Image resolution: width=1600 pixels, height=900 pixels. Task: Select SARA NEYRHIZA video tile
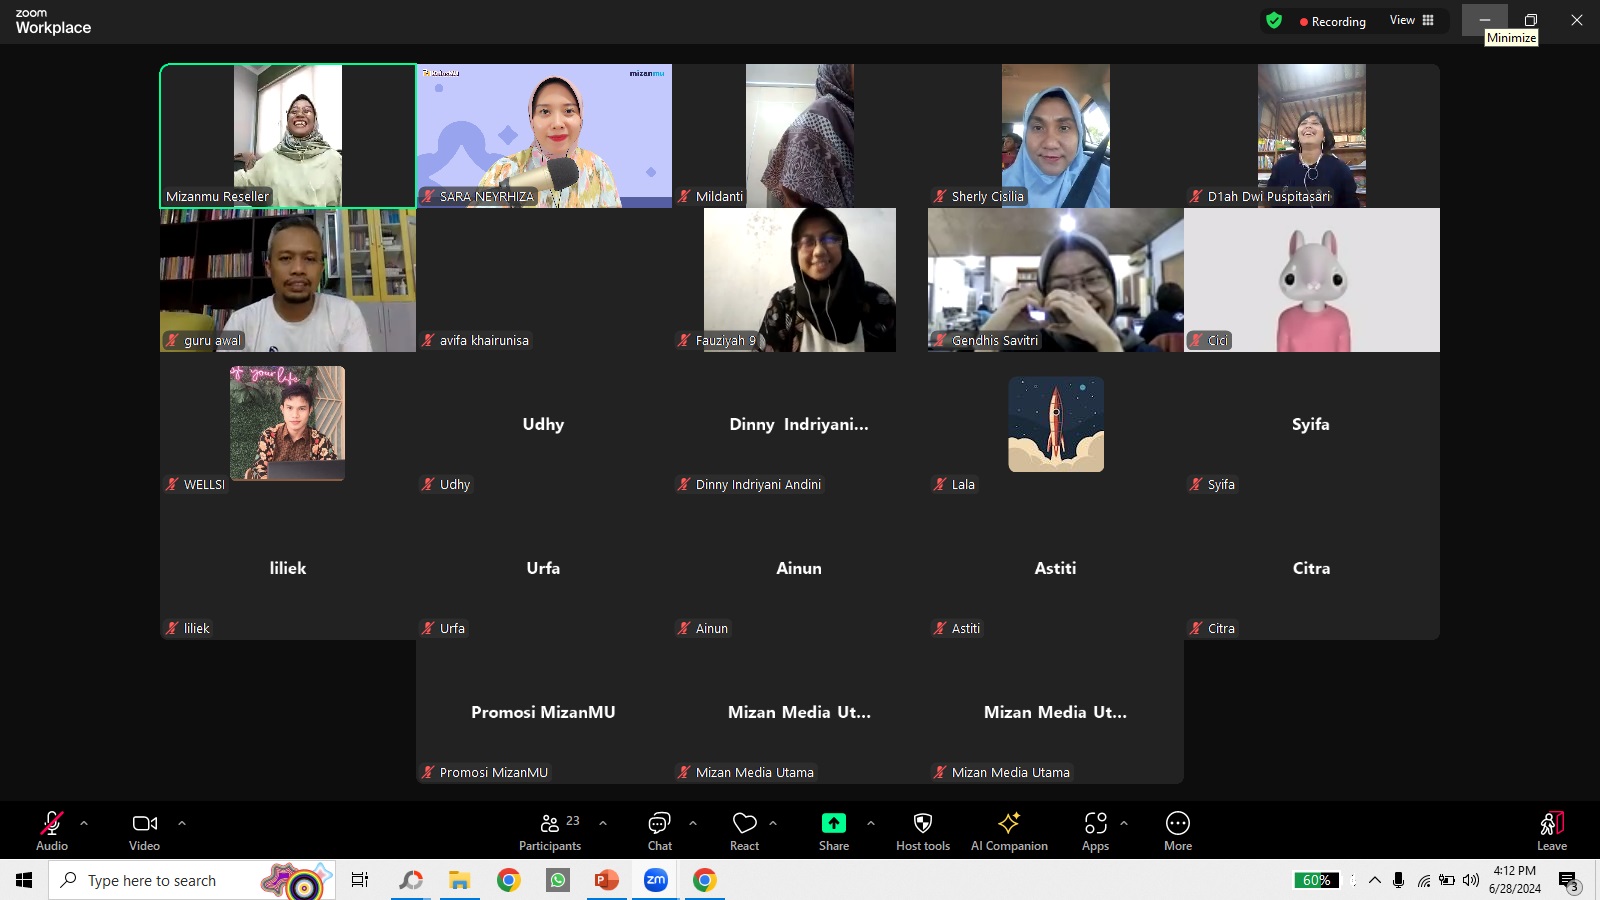pyautogui.click(x=544, y=136)
